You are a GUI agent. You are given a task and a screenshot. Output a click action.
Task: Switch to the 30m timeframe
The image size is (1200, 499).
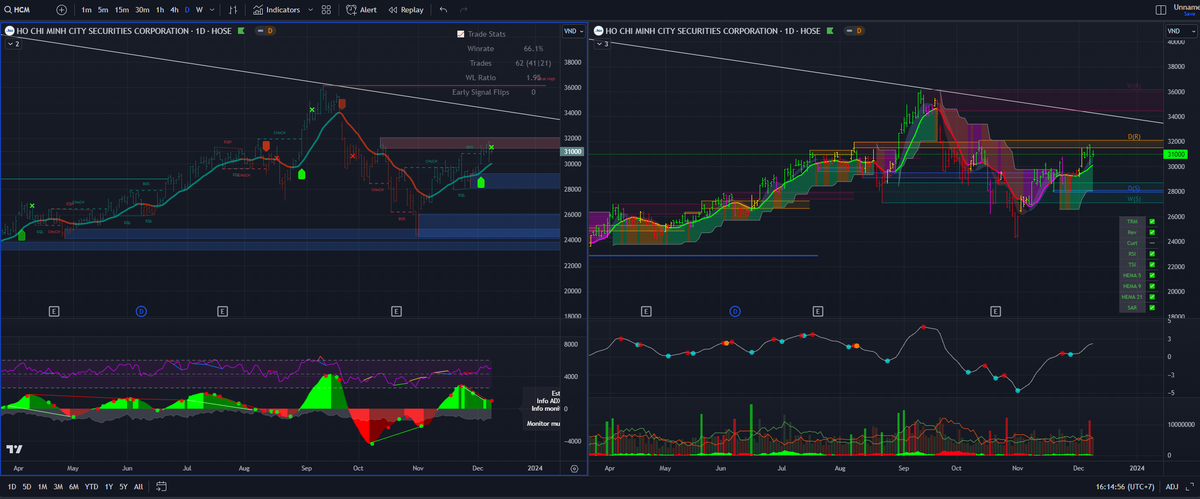[x=142, y=9]
